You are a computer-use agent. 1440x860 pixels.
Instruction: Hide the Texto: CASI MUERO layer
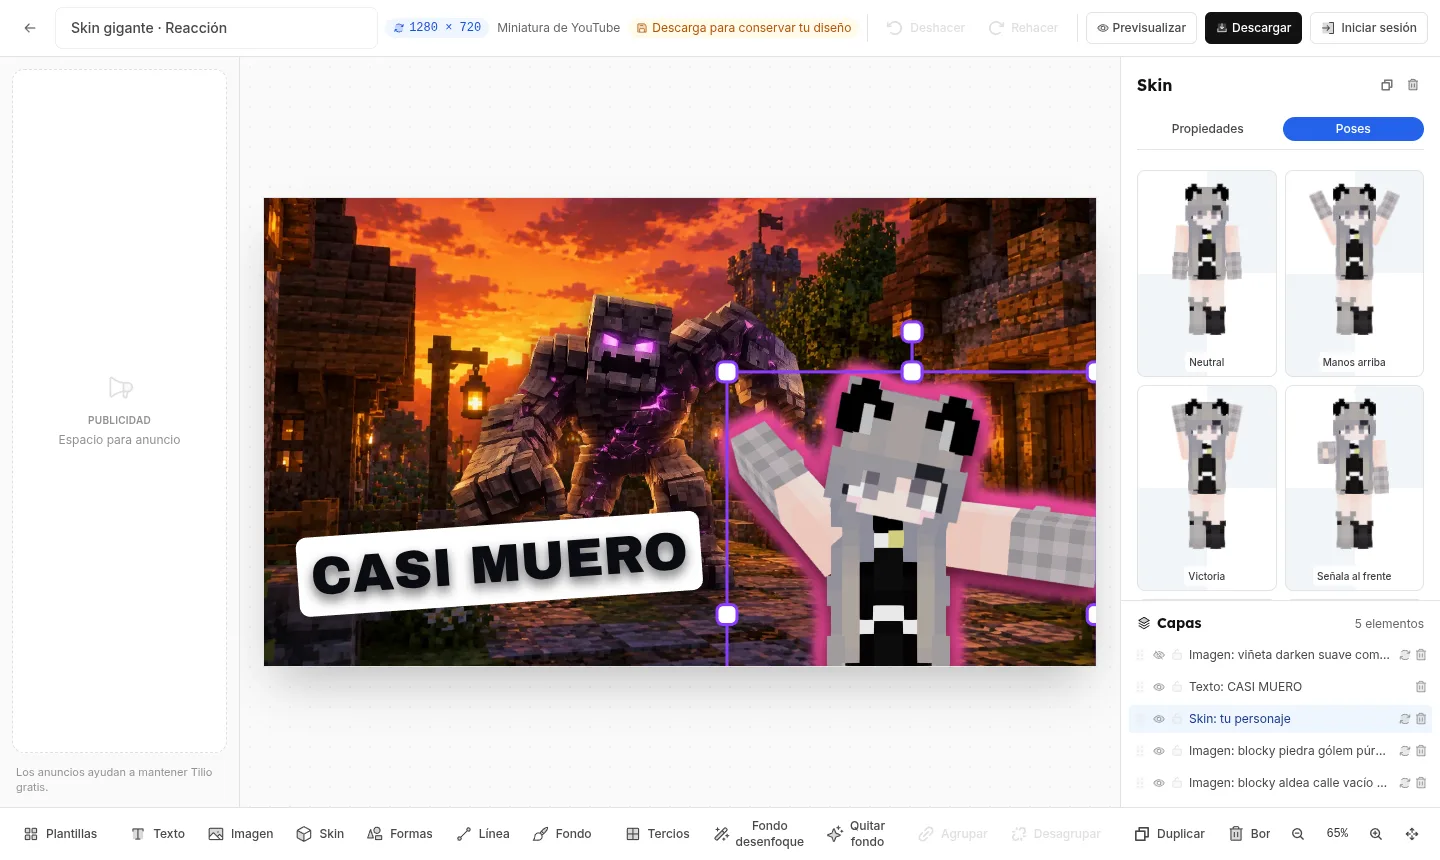click(1159, 687)
